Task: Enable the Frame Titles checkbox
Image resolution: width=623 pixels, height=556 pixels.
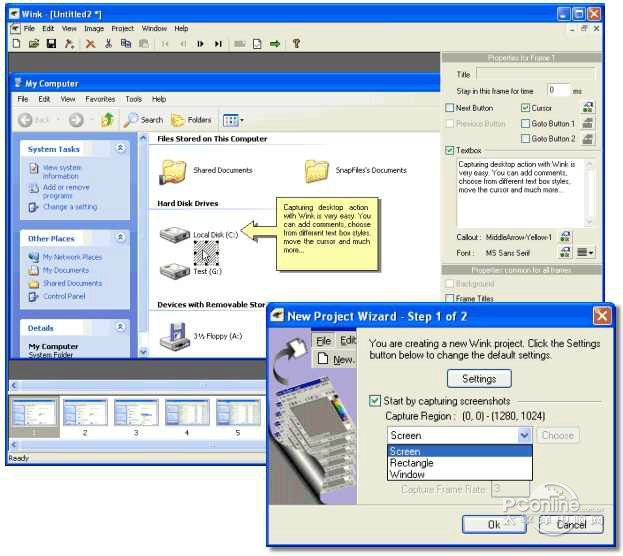Action: (450, 298)
